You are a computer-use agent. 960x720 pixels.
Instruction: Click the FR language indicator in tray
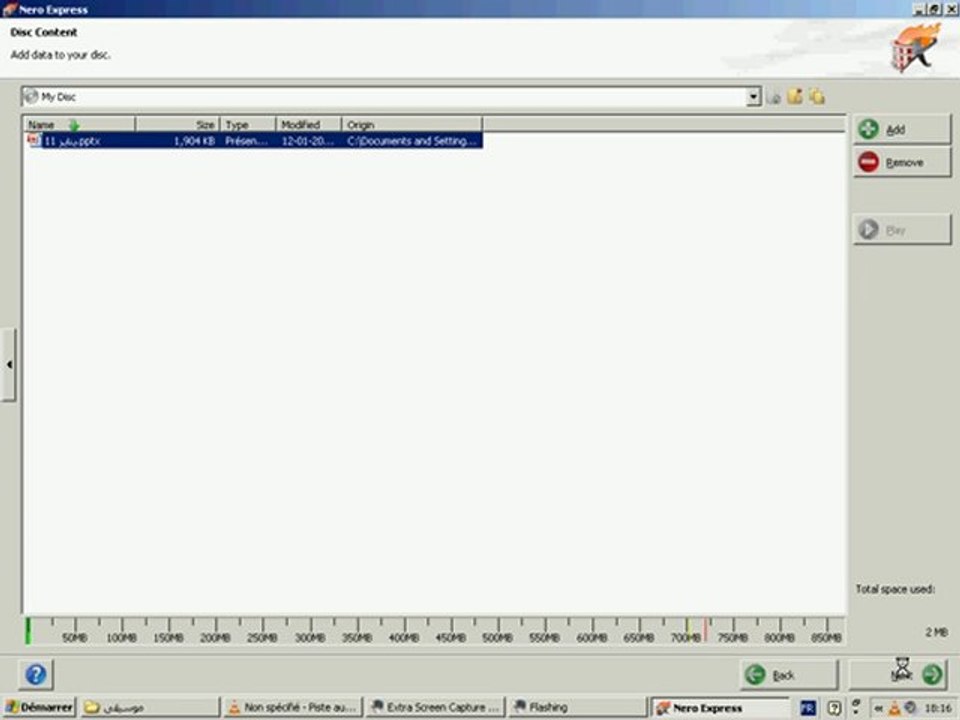(x=808, y=708)
